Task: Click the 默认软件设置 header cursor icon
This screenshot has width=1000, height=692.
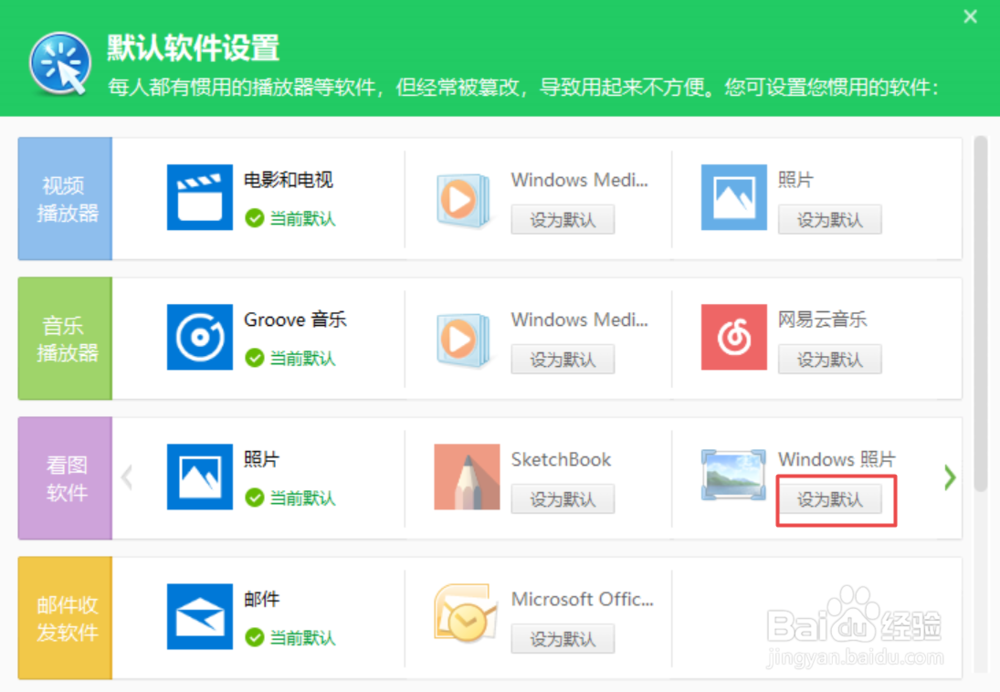Action: [60, 64]
